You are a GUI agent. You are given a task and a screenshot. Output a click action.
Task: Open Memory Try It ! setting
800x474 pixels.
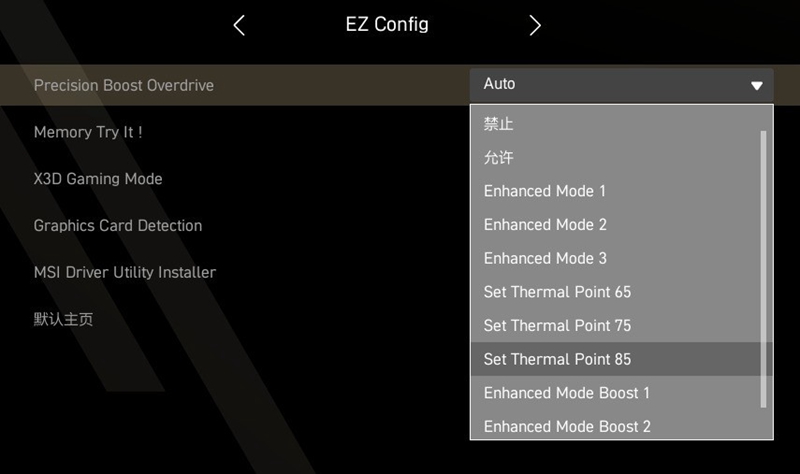pos(88,132)
